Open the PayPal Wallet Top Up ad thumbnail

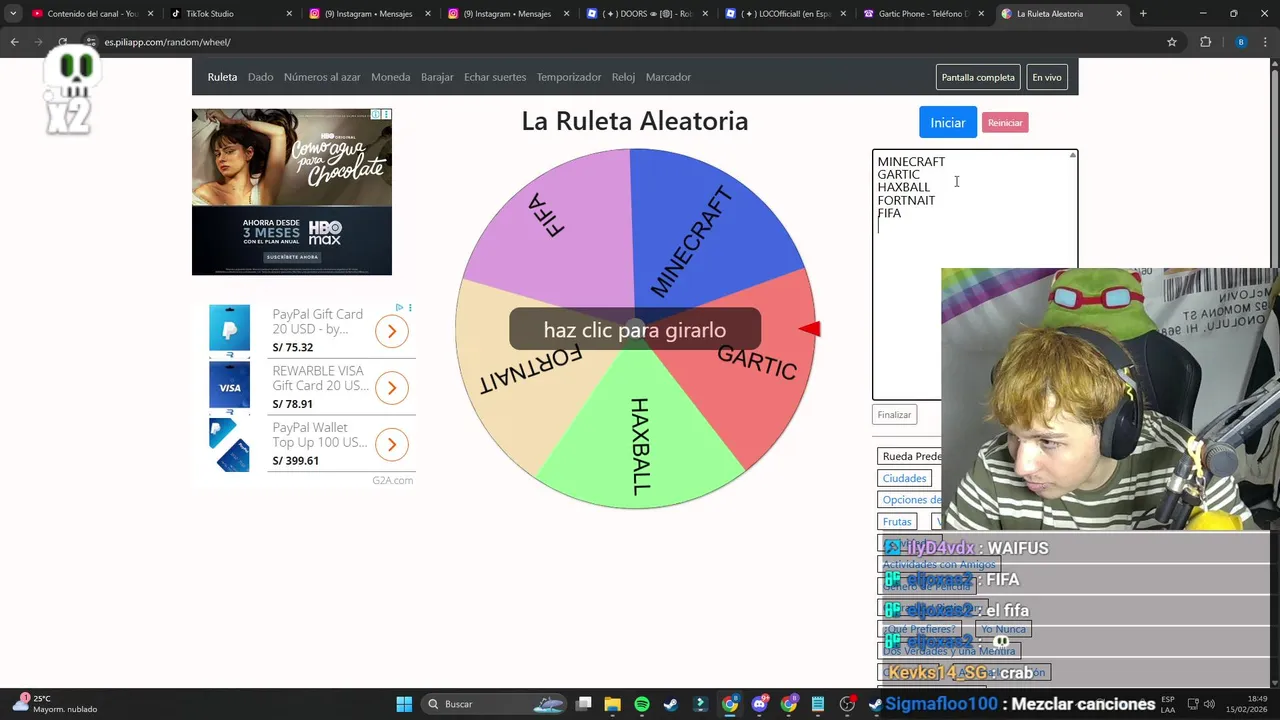pos(229,445)
